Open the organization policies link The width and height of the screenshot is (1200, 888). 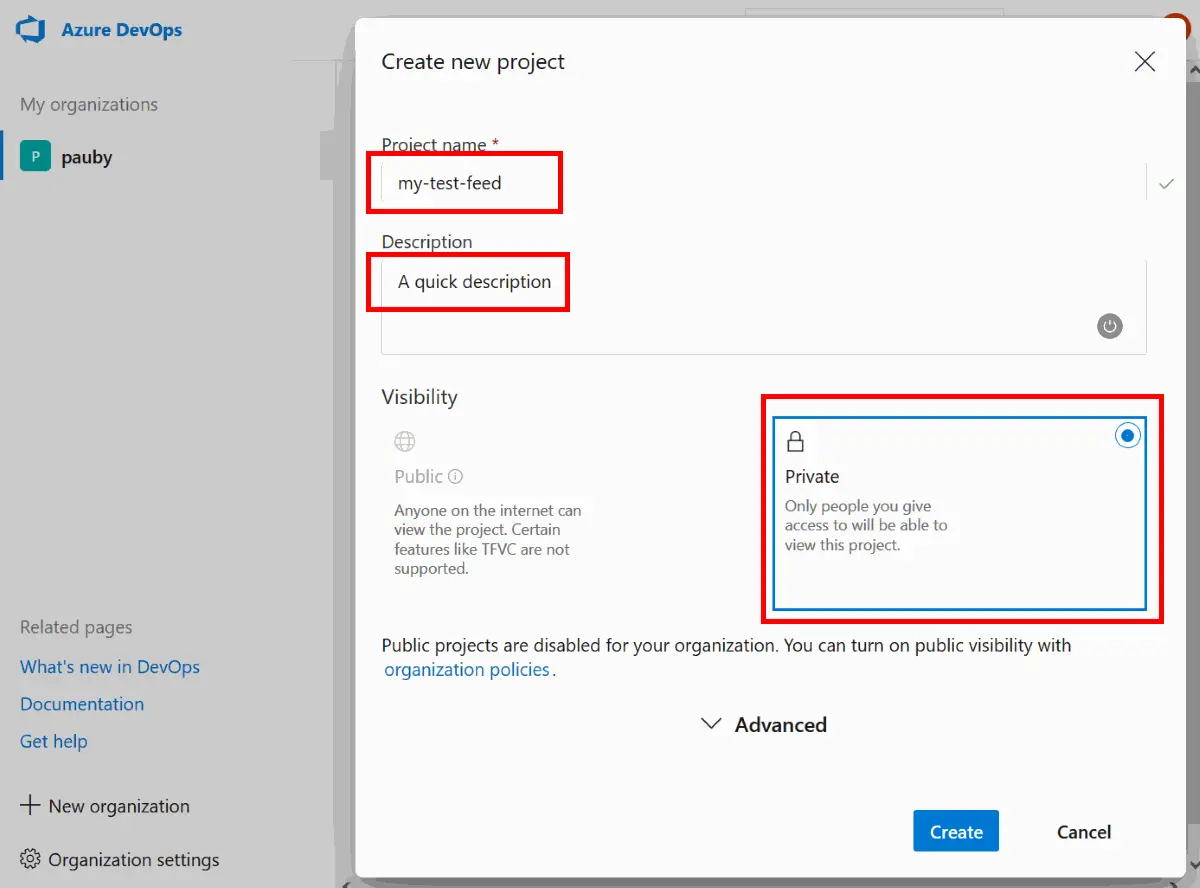467,670
